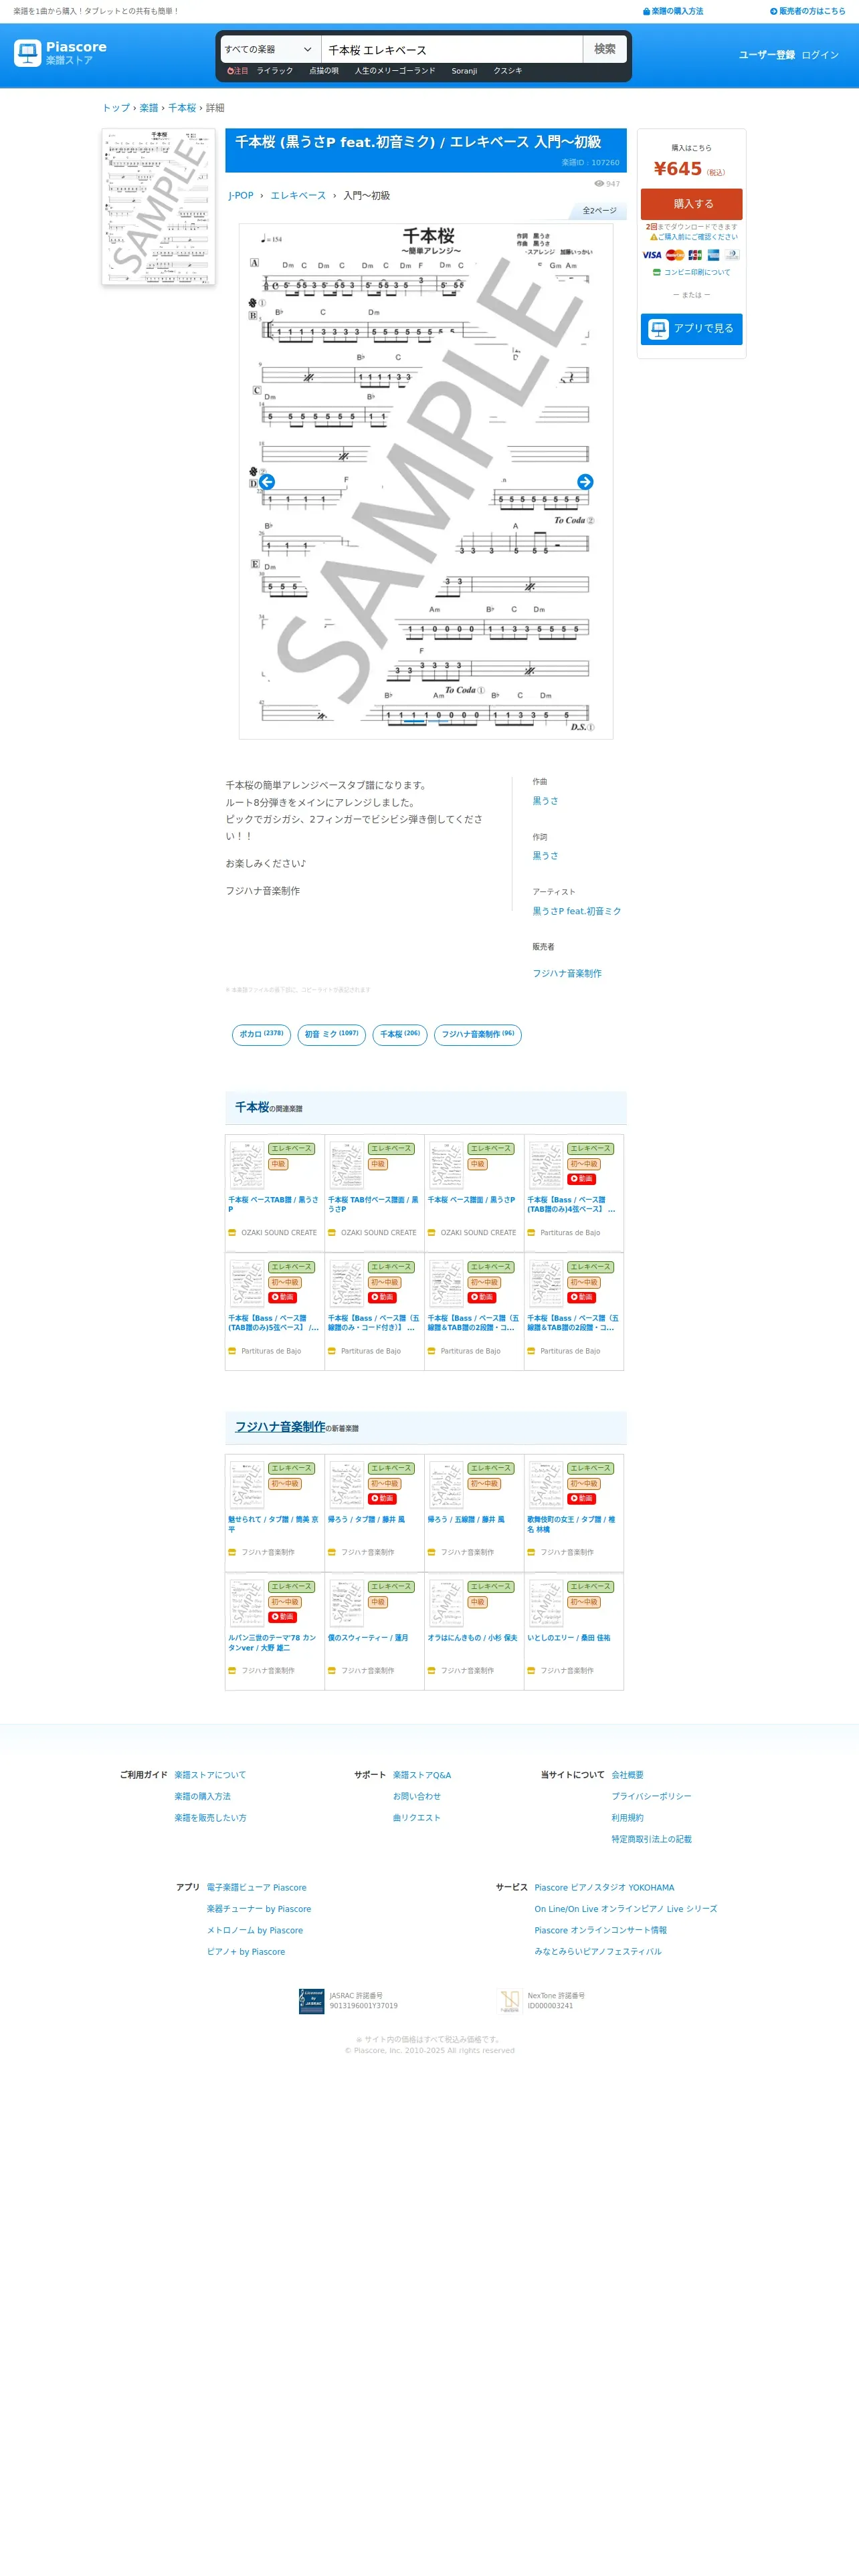Open 楽譜ストアQ&A footer link
859x2576 pixels.
[x=422, y=1775]
